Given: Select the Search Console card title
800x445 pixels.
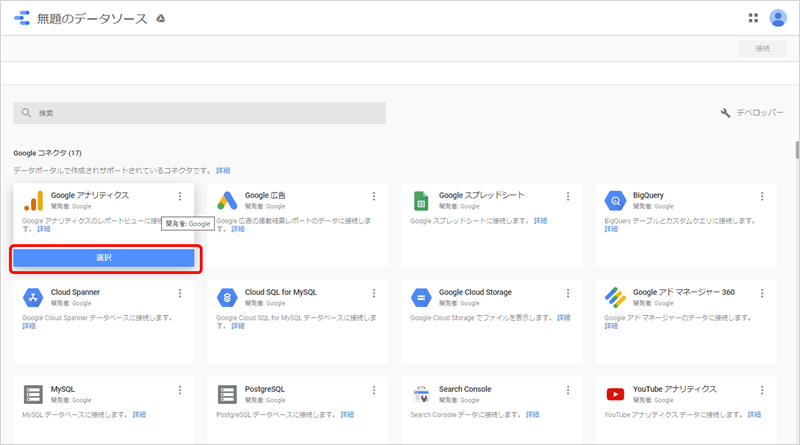Looking at the screenshot, I should click(465, 389).
